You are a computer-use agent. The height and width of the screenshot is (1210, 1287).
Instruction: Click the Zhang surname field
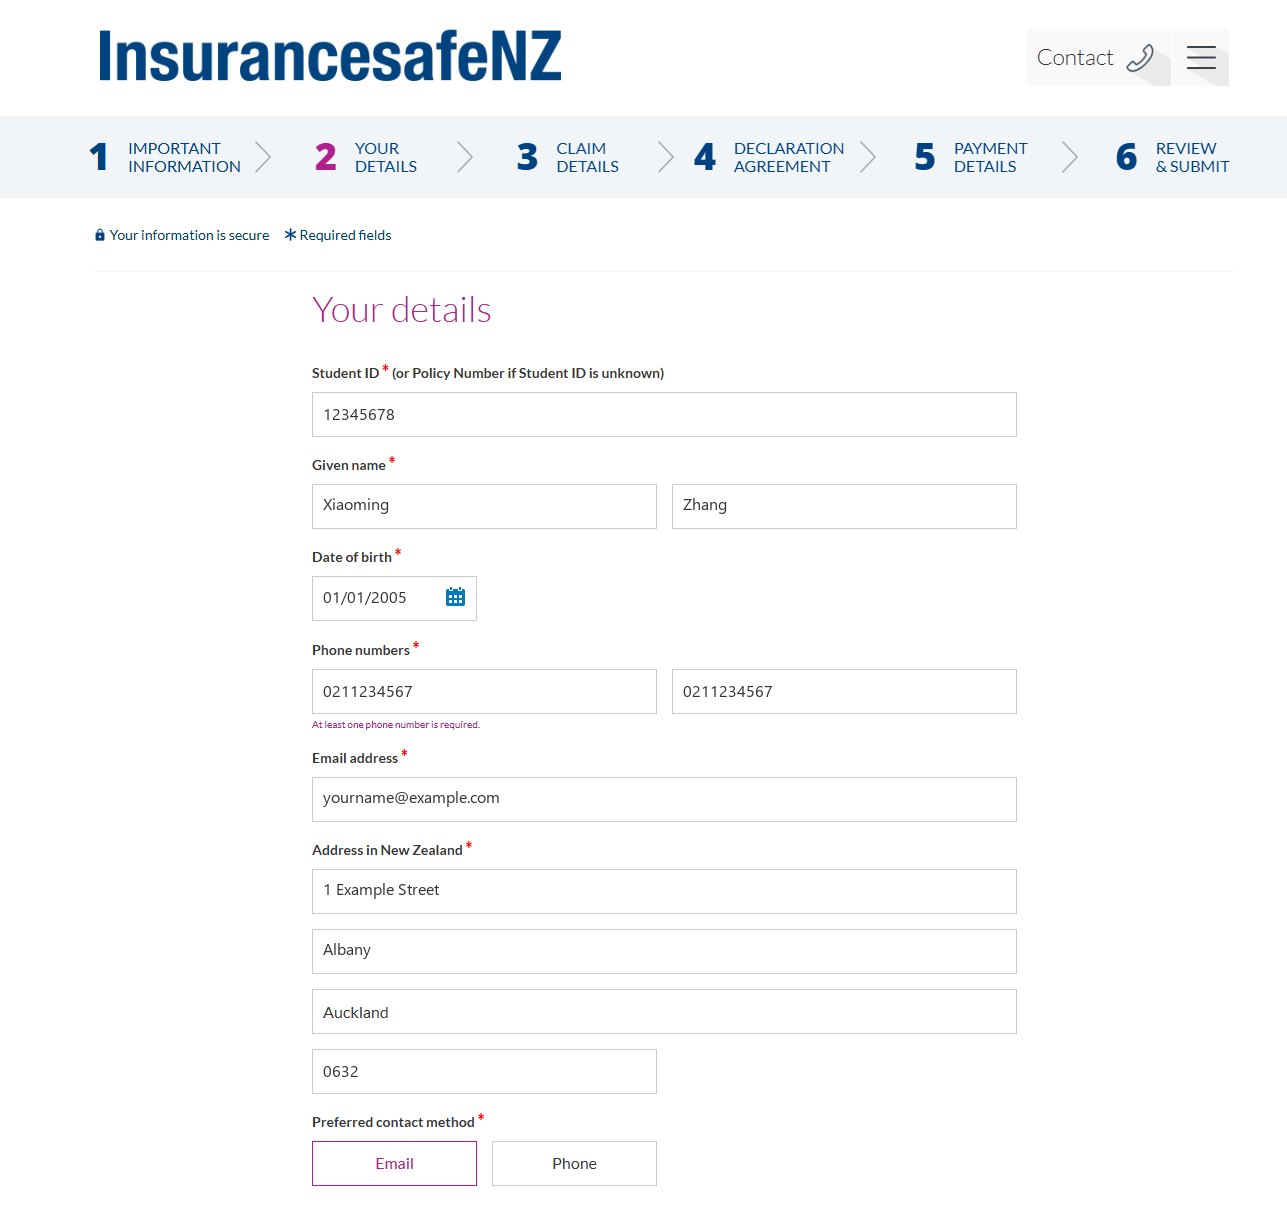844,506
